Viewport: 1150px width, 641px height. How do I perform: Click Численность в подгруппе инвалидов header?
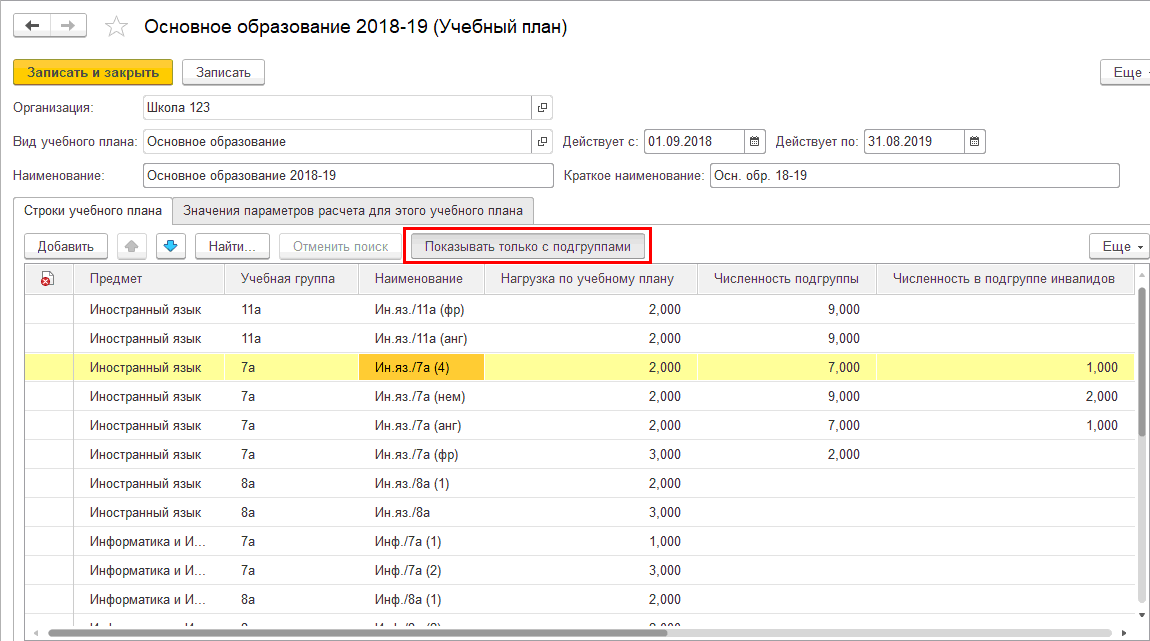1005,279
